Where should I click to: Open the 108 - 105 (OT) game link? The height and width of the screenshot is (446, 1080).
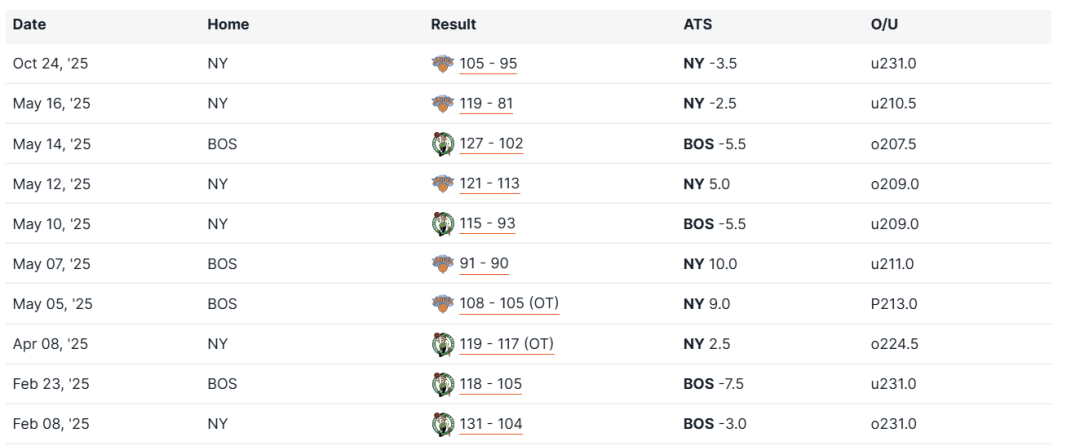point(508,304)
